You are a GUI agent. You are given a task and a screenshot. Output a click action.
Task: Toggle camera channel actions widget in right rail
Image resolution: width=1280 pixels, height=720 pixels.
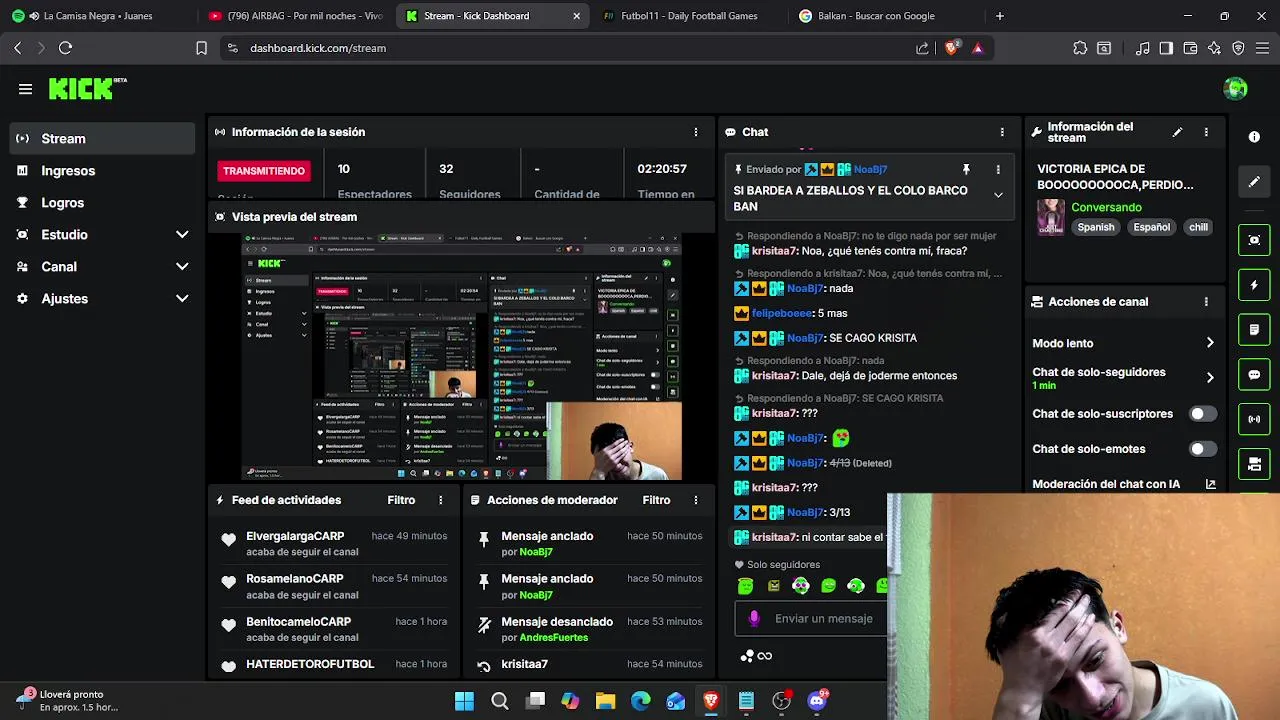(x=1254, y=464)
